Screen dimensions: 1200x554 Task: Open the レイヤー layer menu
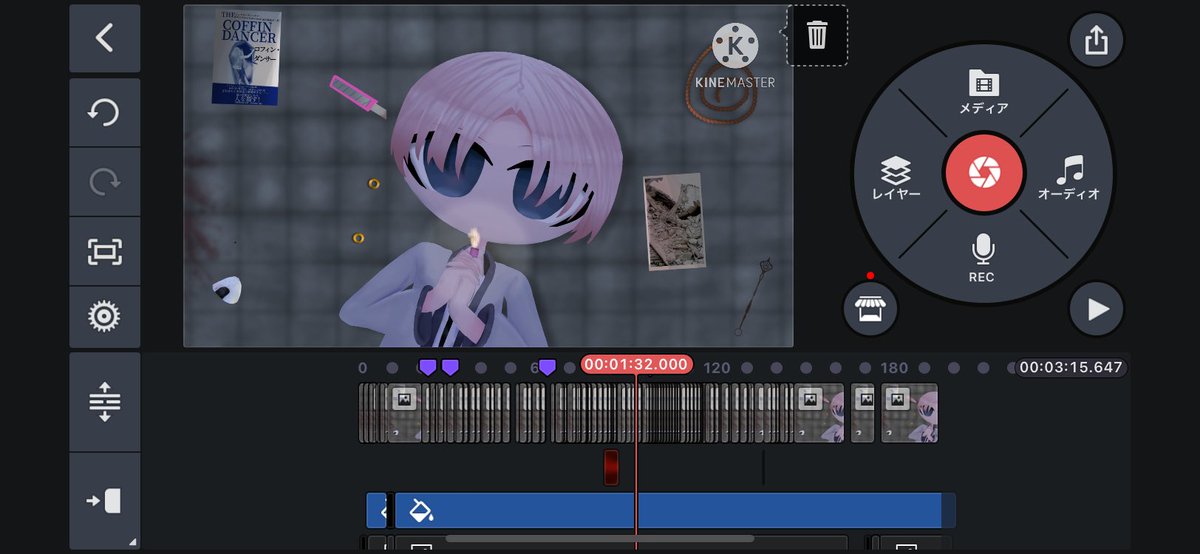895,180
